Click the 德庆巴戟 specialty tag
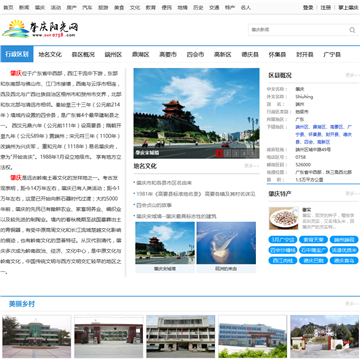The image size is (360, 360). [313, 260]
